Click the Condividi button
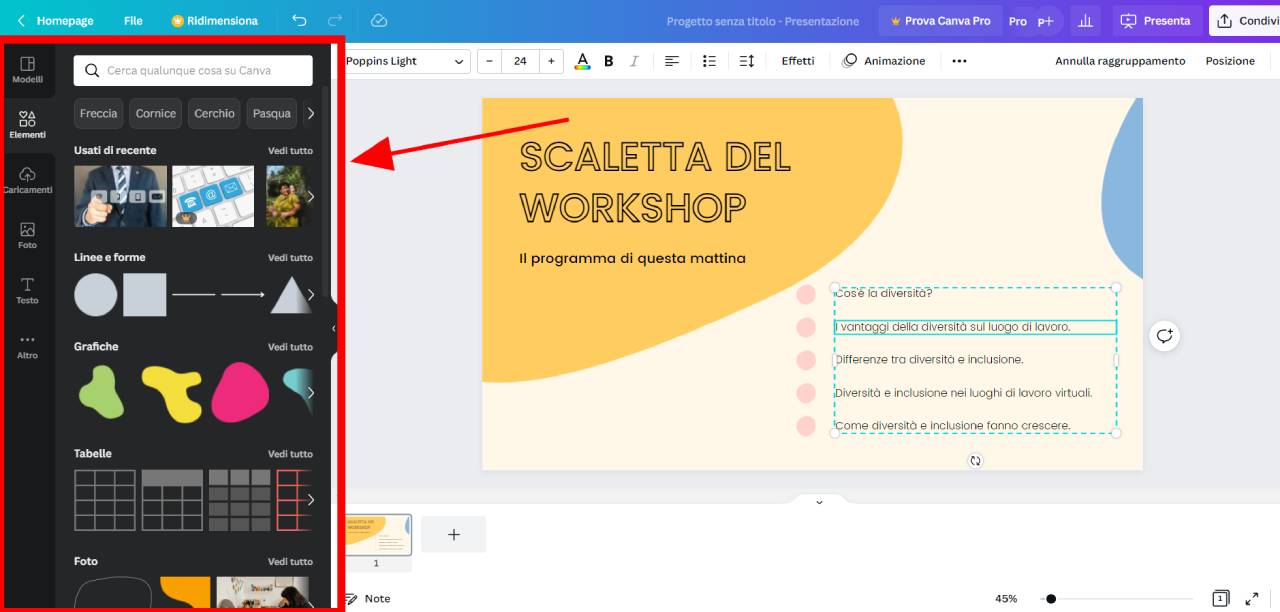1280x612 pixels. point(1250,20)
